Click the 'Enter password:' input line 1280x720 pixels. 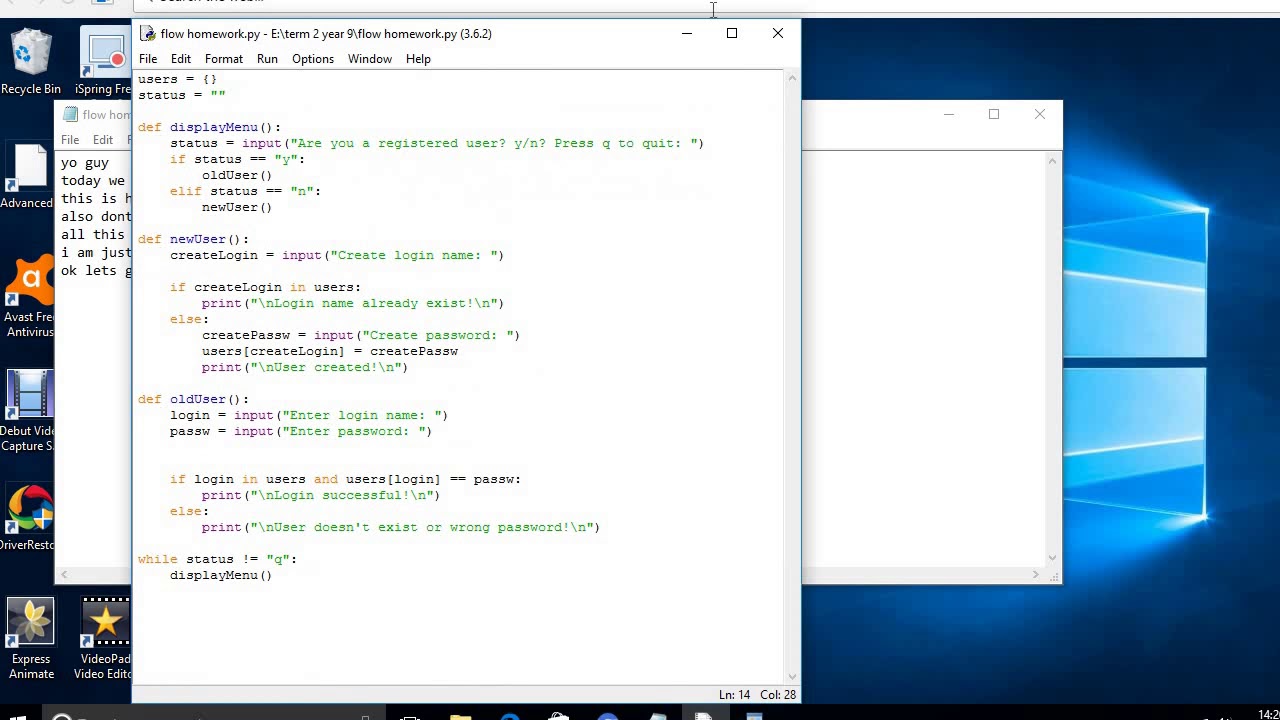click(301, 431)
